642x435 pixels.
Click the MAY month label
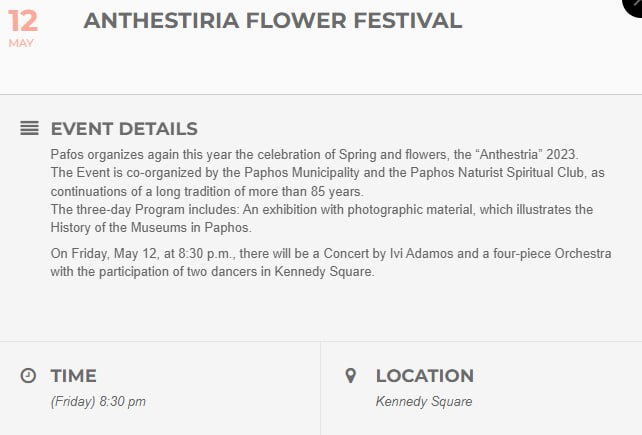point(21,43)
